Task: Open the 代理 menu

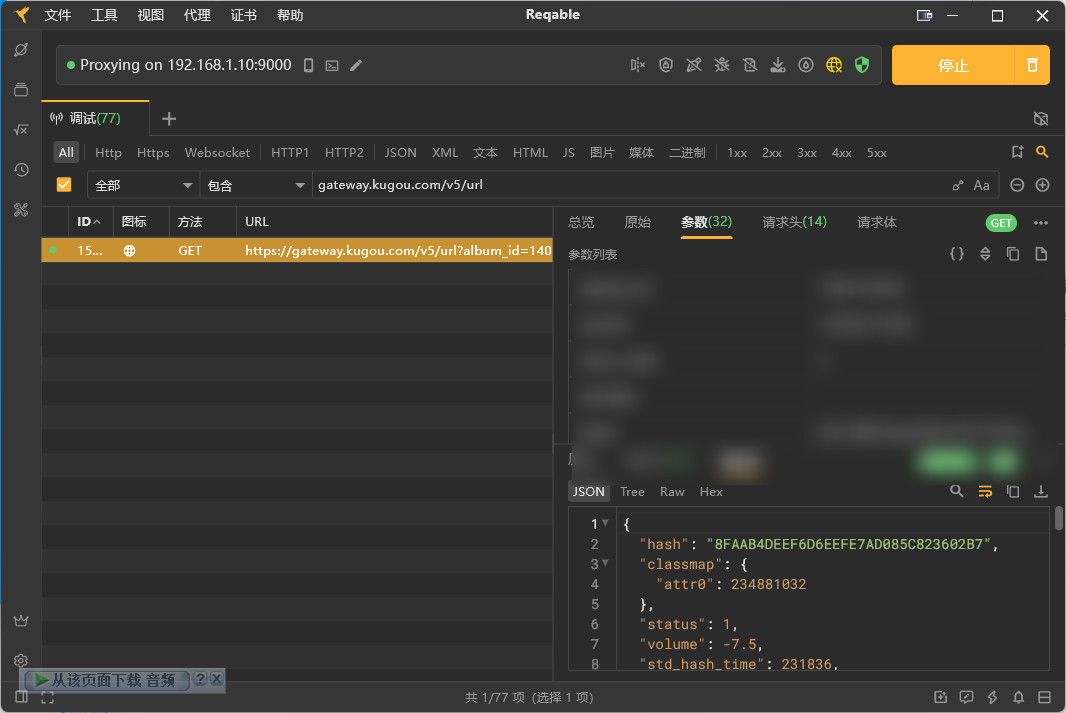Action: pos(197,15)
